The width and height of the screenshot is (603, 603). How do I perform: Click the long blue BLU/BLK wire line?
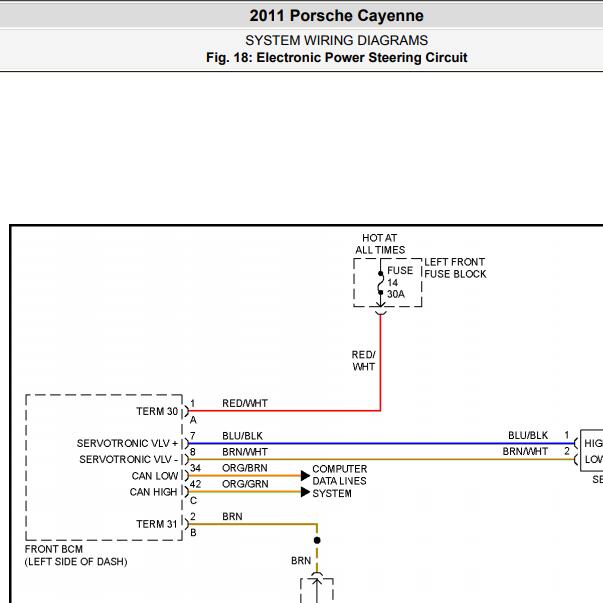click(x=382, y=443)
